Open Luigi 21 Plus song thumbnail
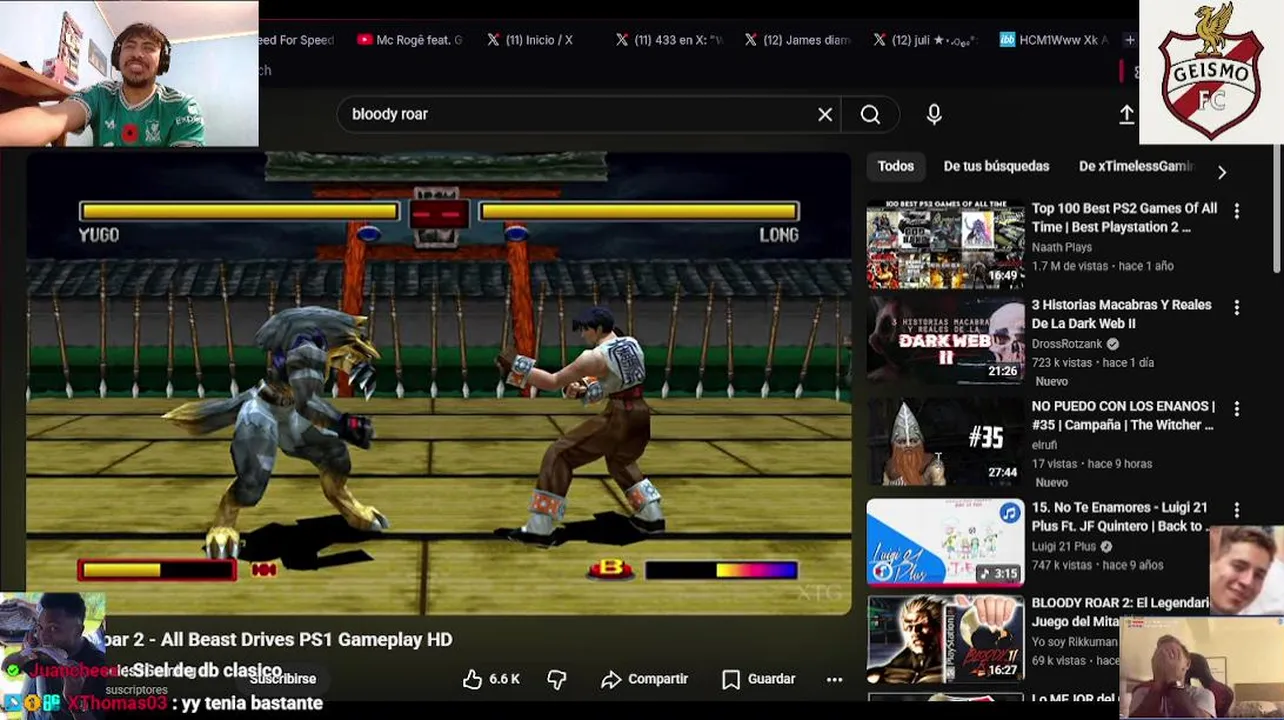Image resolution: width=1284 pixels, height=720 pixels. pos(945,543)
